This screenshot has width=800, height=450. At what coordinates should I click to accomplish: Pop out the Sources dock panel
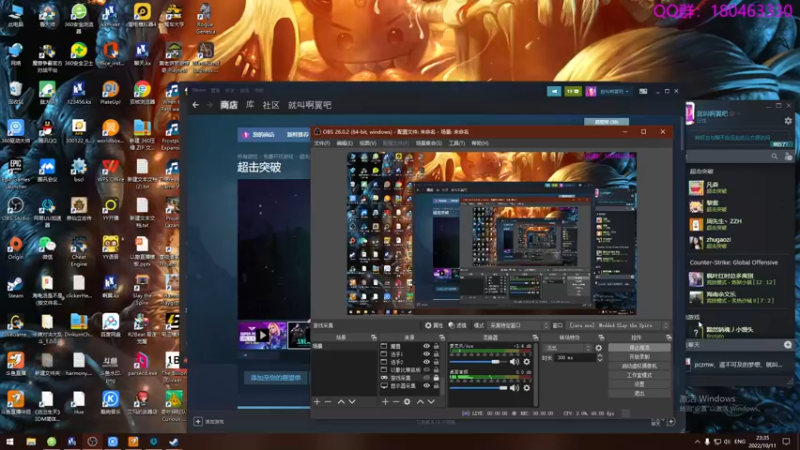pyautogui.click(x=442, y=338)
